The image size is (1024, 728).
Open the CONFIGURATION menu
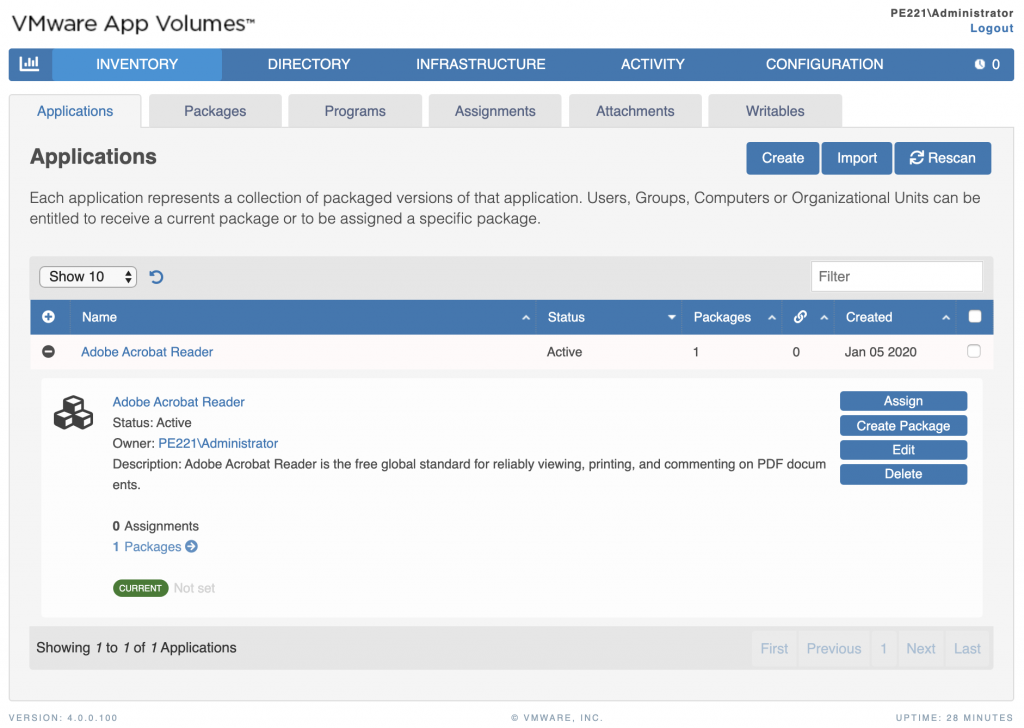(824, 64)
